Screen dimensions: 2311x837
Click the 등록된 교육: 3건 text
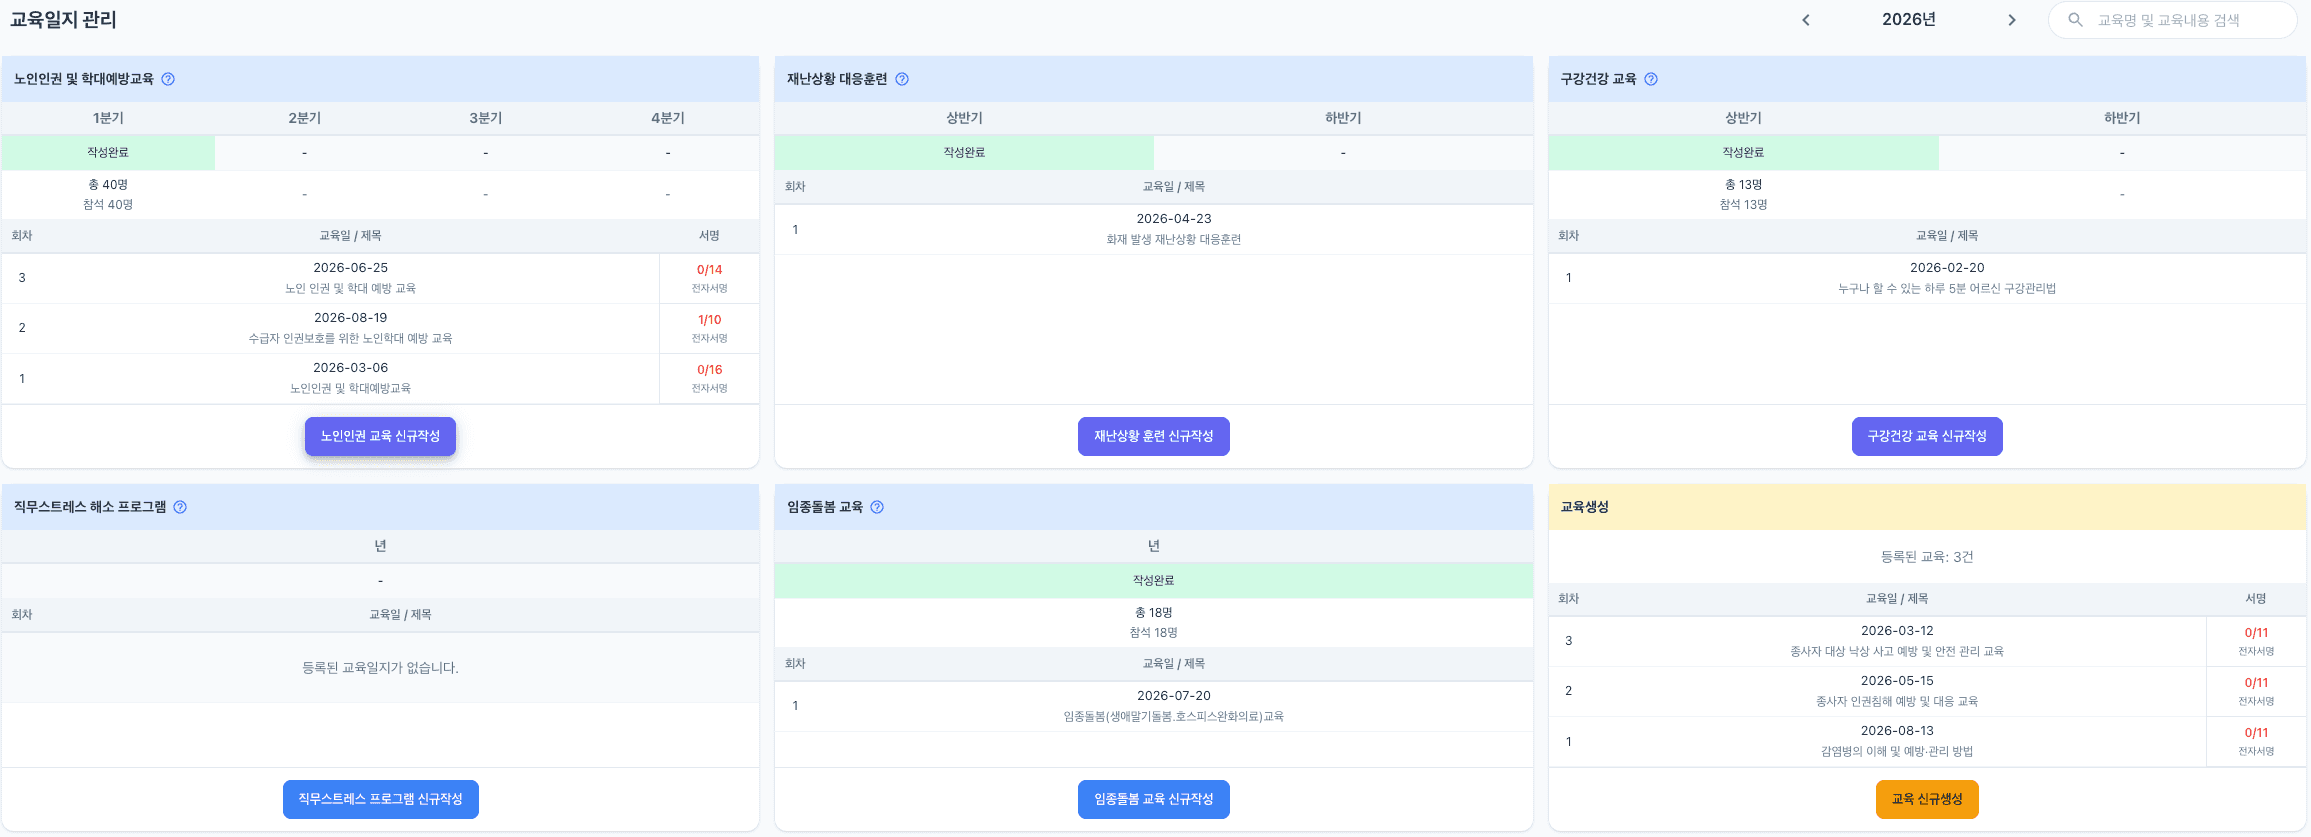[1927, 557]
